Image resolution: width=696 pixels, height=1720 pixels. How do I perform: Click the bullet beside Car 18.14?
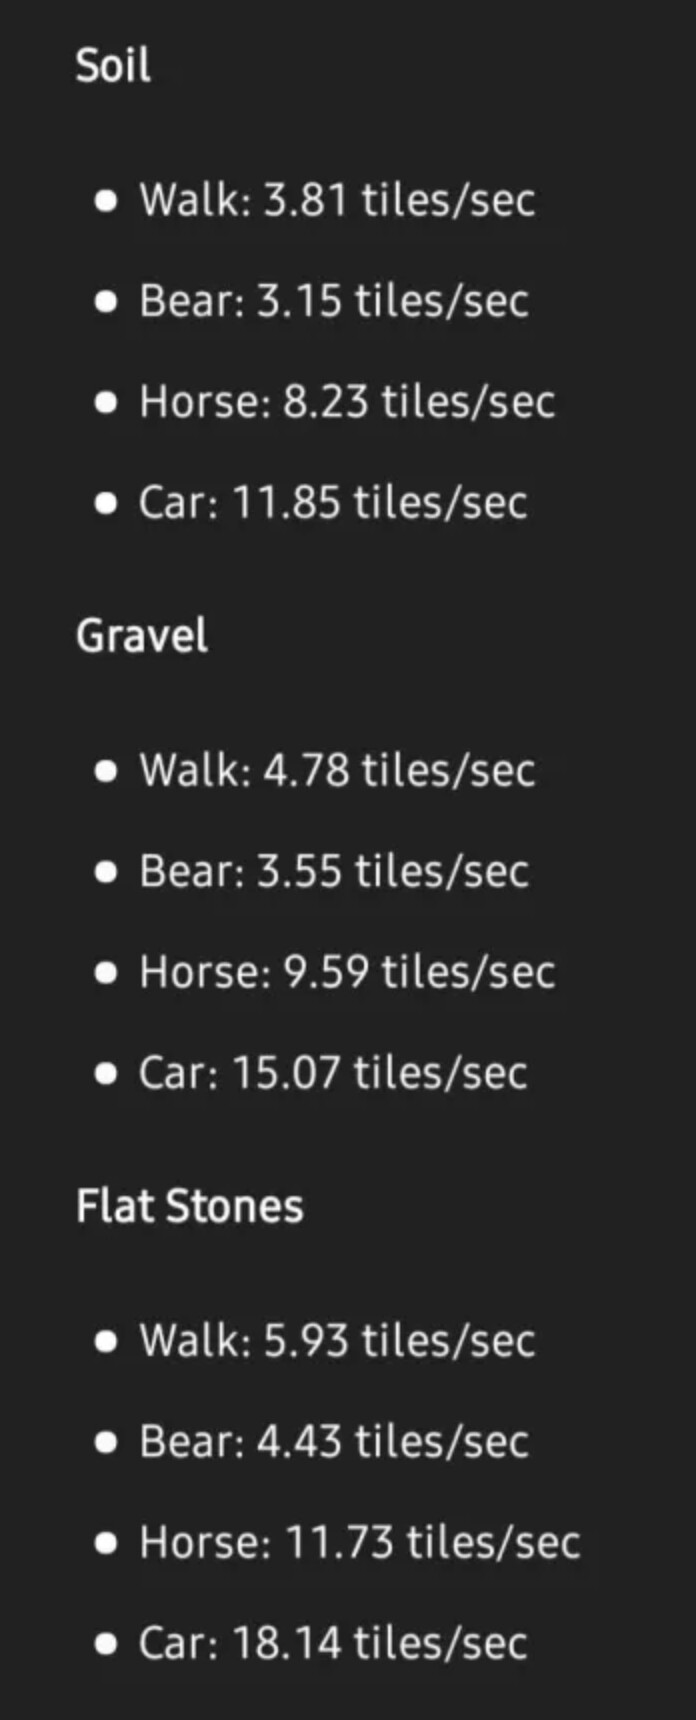106,1644
